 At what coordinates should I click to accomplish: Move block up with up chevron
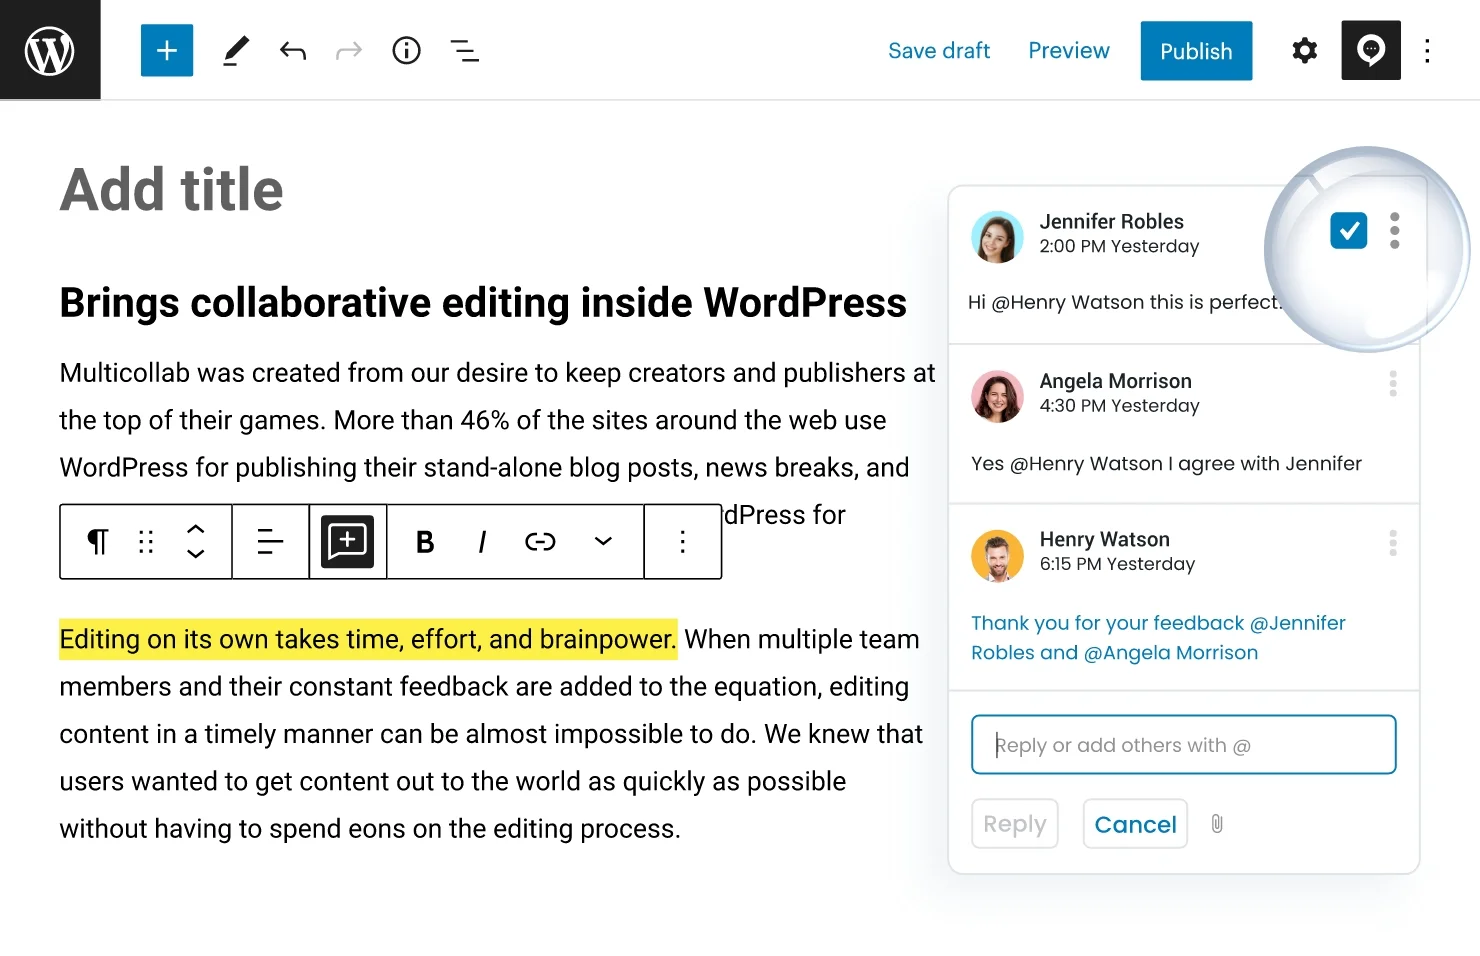click(196, 528)
